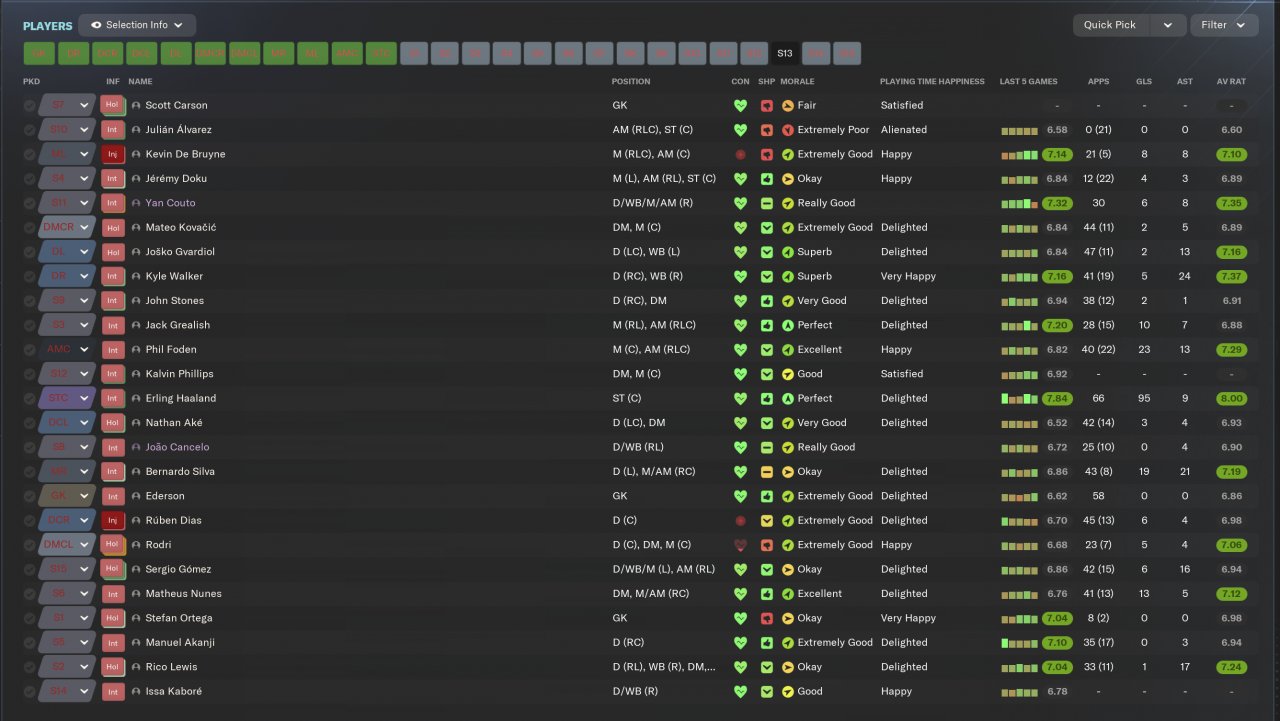Click the match sharpness icon for Stefan Ortega
Image resolution: width=1280 pixels, height=721 pixels.
[767, 619]
